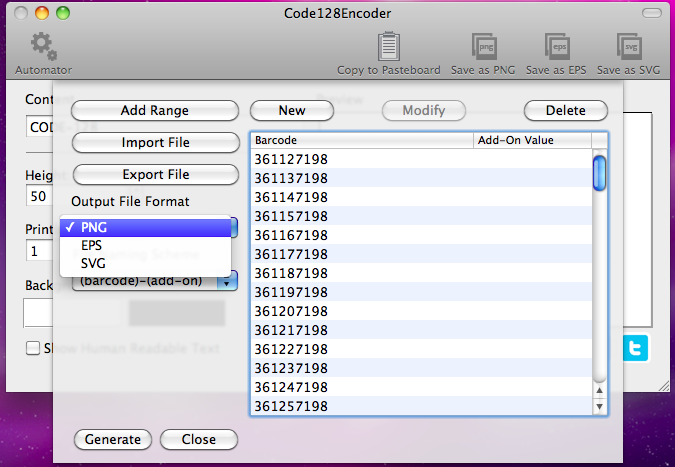Viewport: 675px width, 467px height.
Task: Click the scrollbar down arrow
Action: [x=599, y=406]
